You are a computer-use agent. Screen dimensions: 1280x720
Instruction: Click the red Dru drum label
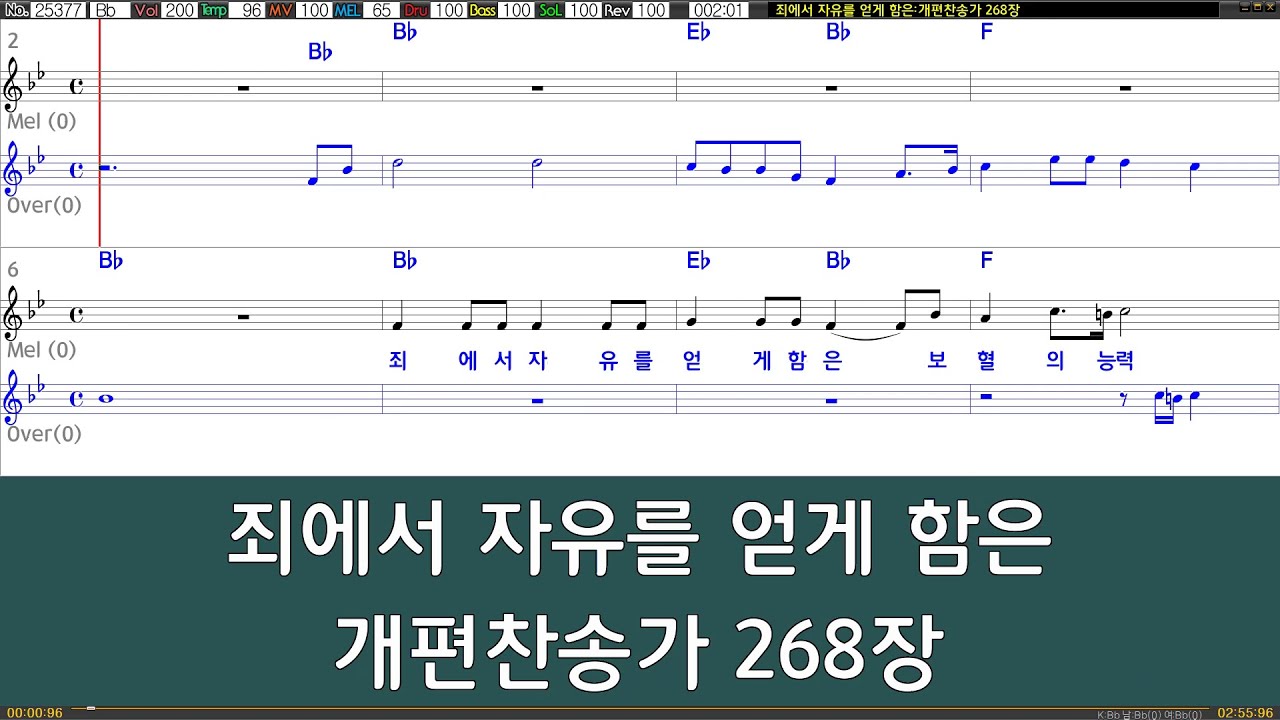[415, 10]
